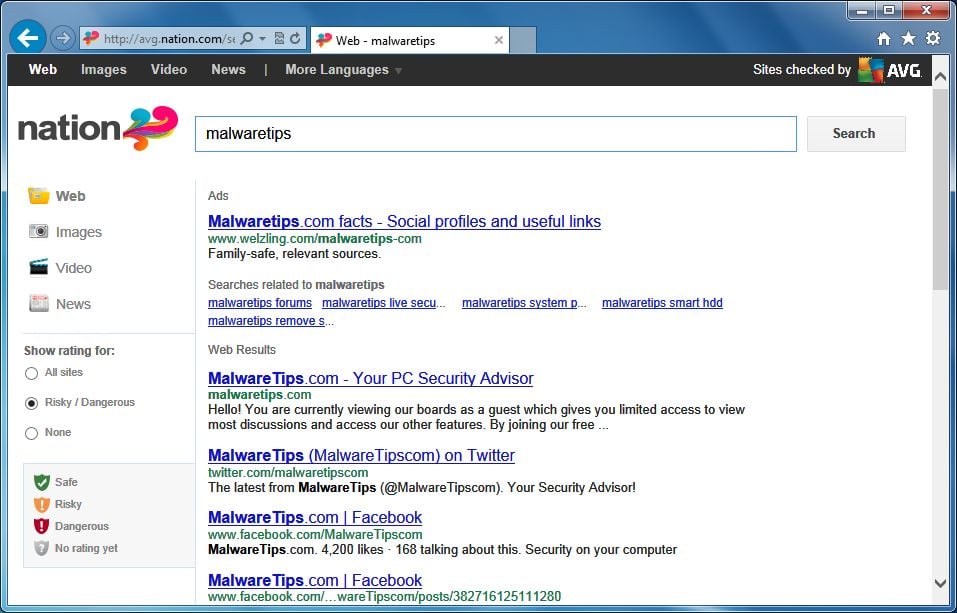This screenshot has height=613, width=957.
Task: Click the nation logo
Action: pyautogui.click(x=98, y=128)
